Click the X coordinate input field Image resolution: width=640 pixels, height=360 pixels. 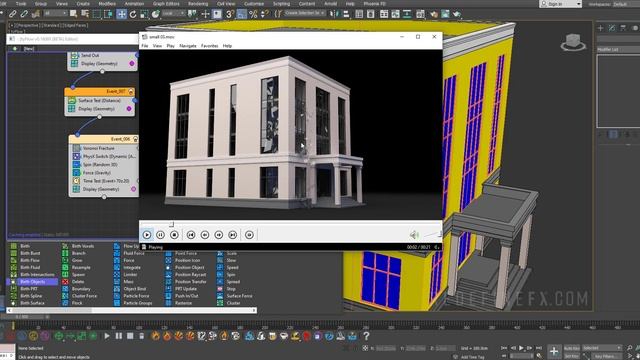(x=385, y=348)
